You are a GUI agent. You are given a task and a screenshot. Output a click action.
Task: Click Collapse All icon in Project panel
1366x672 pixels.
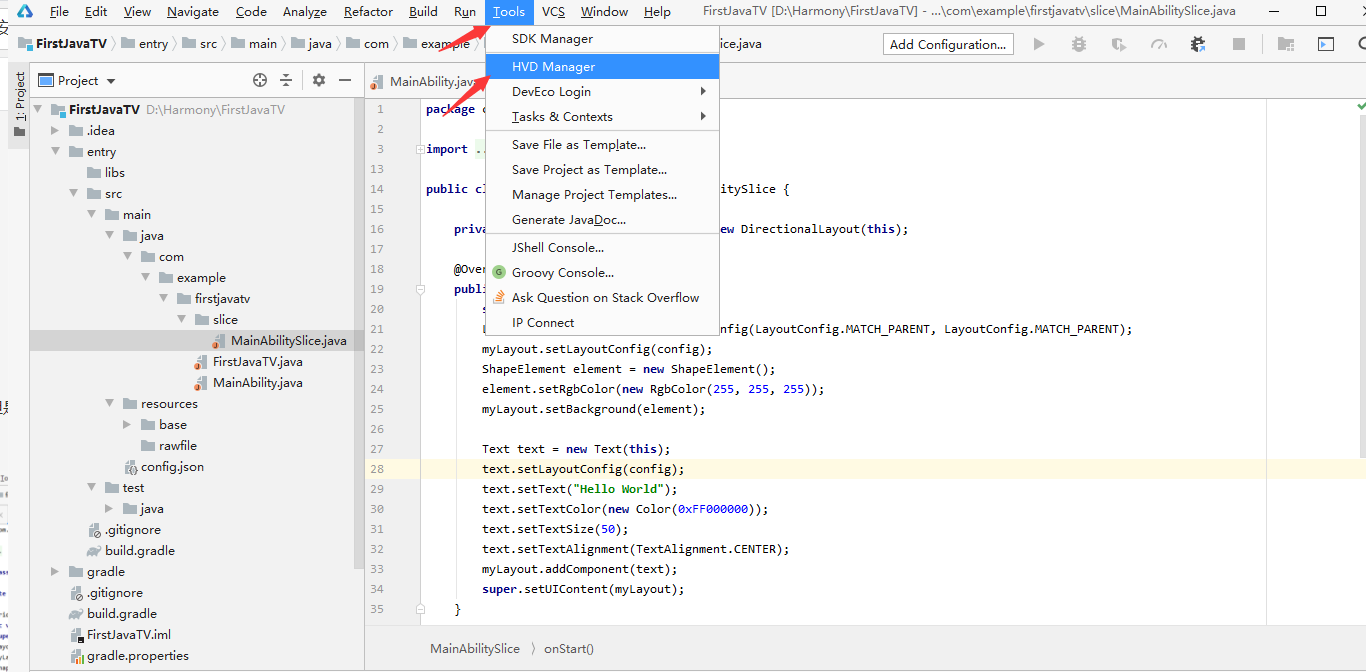tap(286, 80)
